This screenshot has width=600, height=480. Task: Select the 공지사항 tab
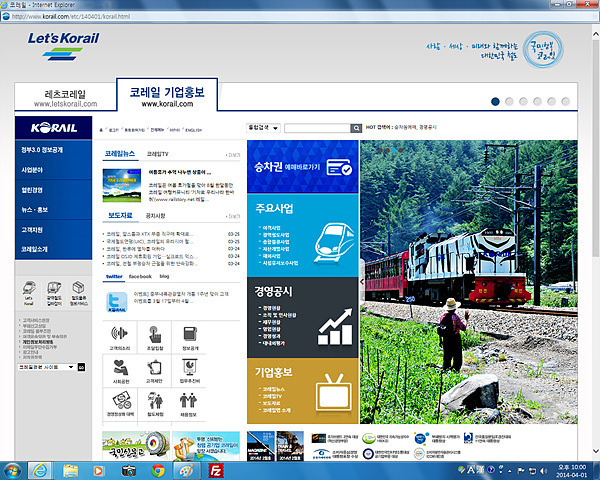155,216
